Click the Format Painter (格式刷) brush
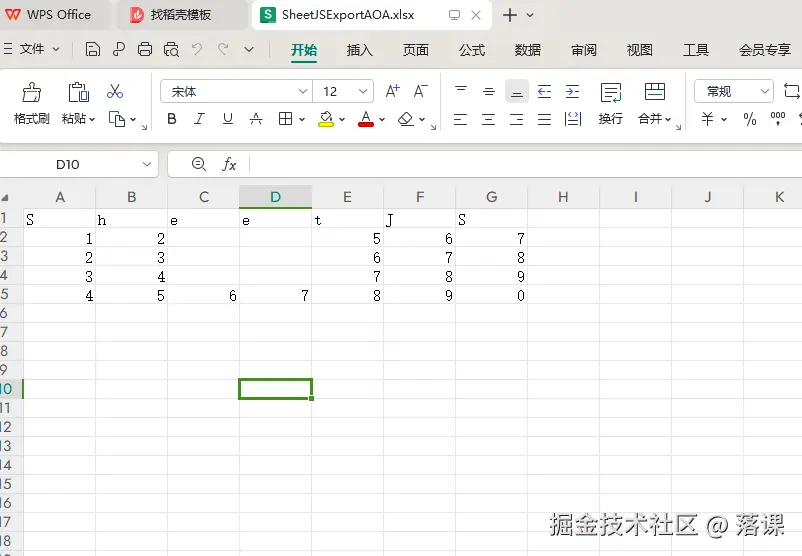802x556 pixels. click(32, 93)
